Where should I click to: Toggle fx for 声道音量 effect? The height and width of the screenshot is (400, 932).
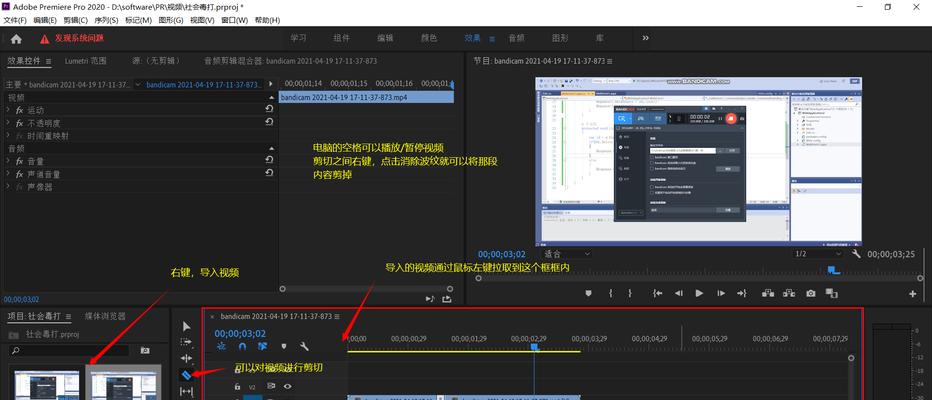[x=19, y=175]
